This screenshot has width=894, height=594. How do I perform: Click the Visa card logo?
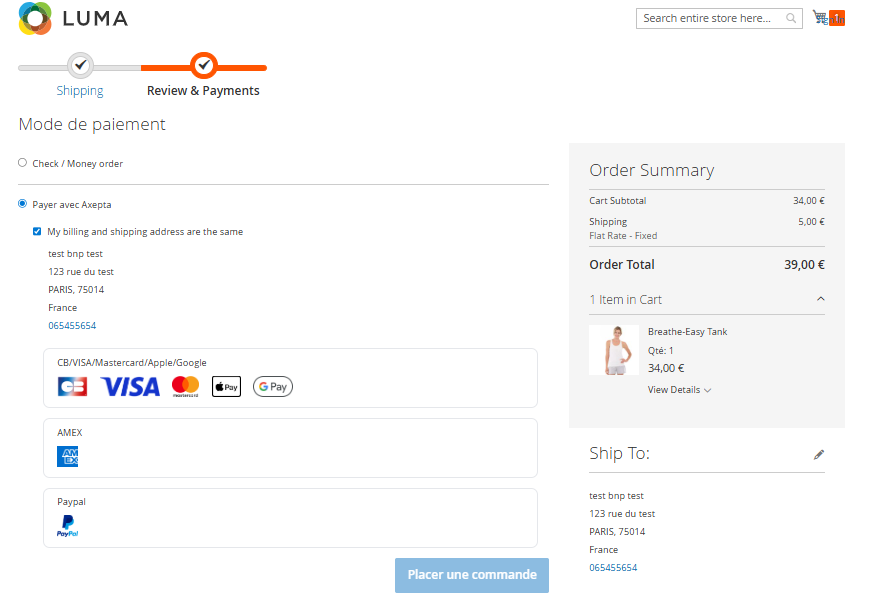tap(130, 386)
